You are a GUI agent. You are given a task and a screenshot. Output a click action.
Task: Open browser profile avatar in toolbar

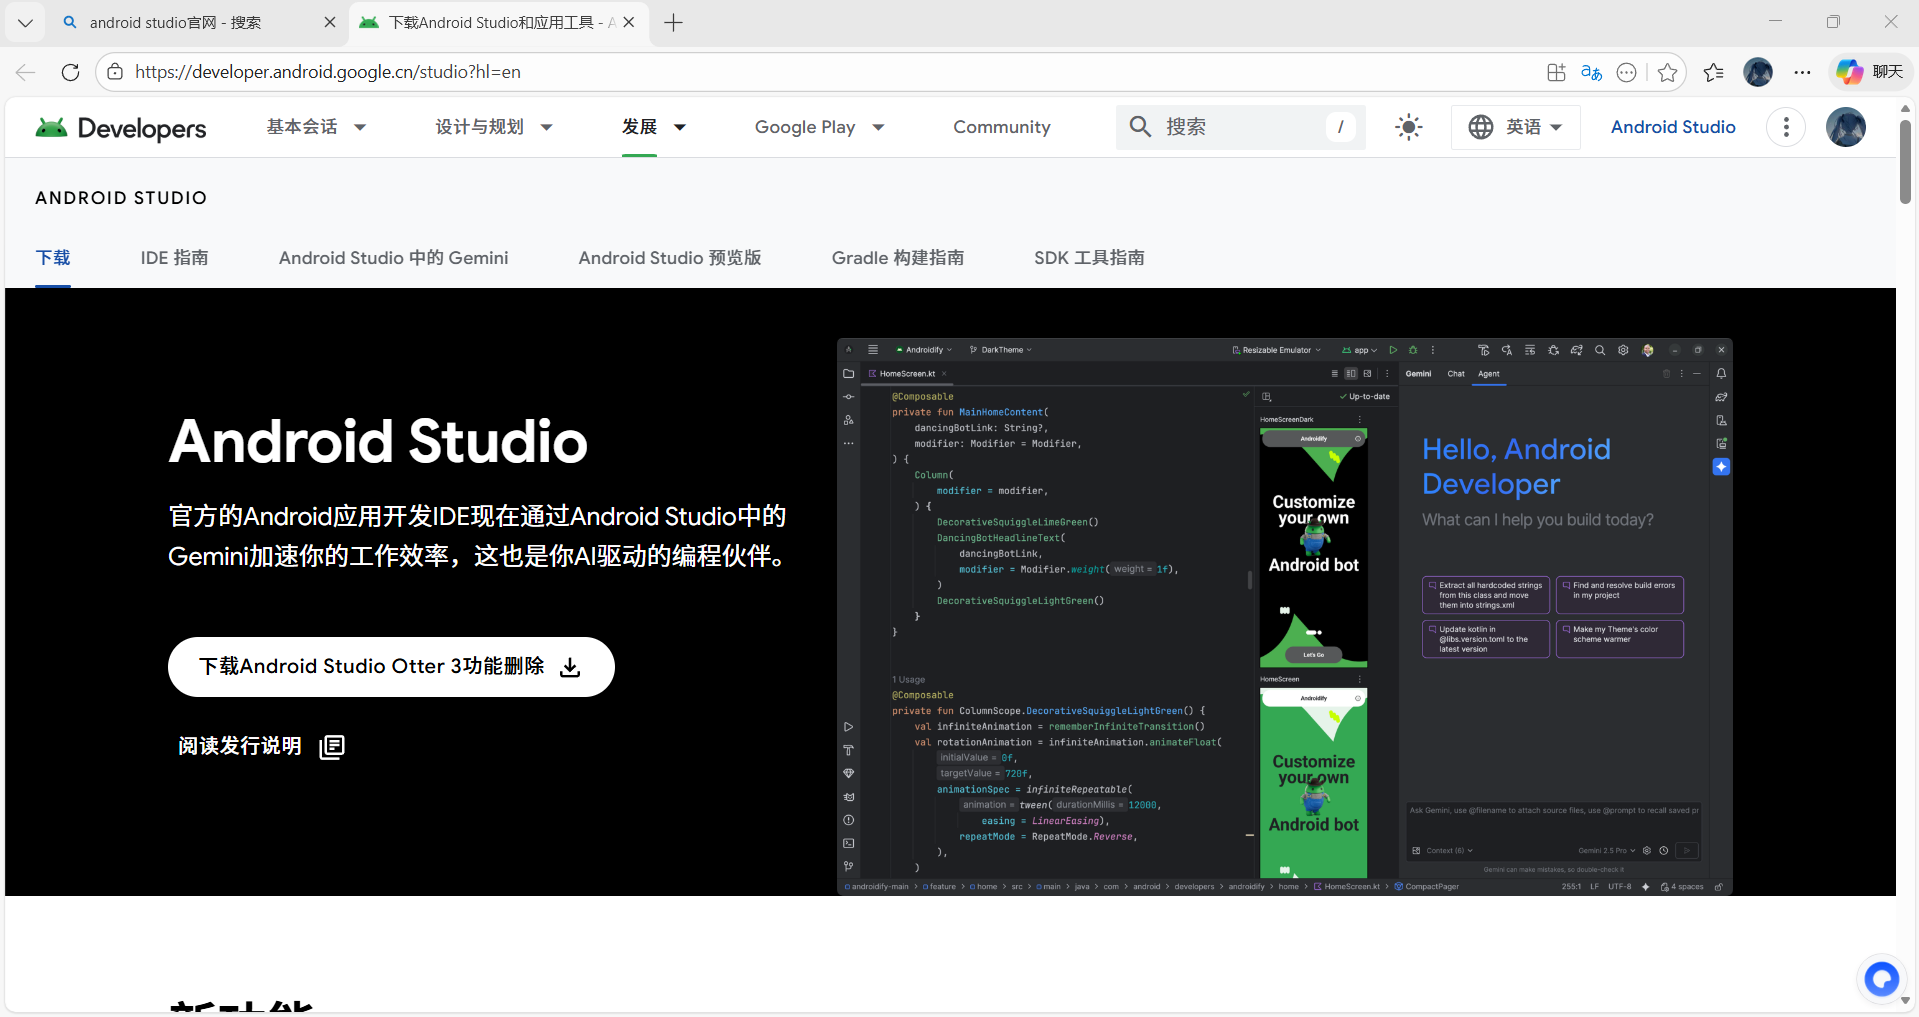[1758, 72]
